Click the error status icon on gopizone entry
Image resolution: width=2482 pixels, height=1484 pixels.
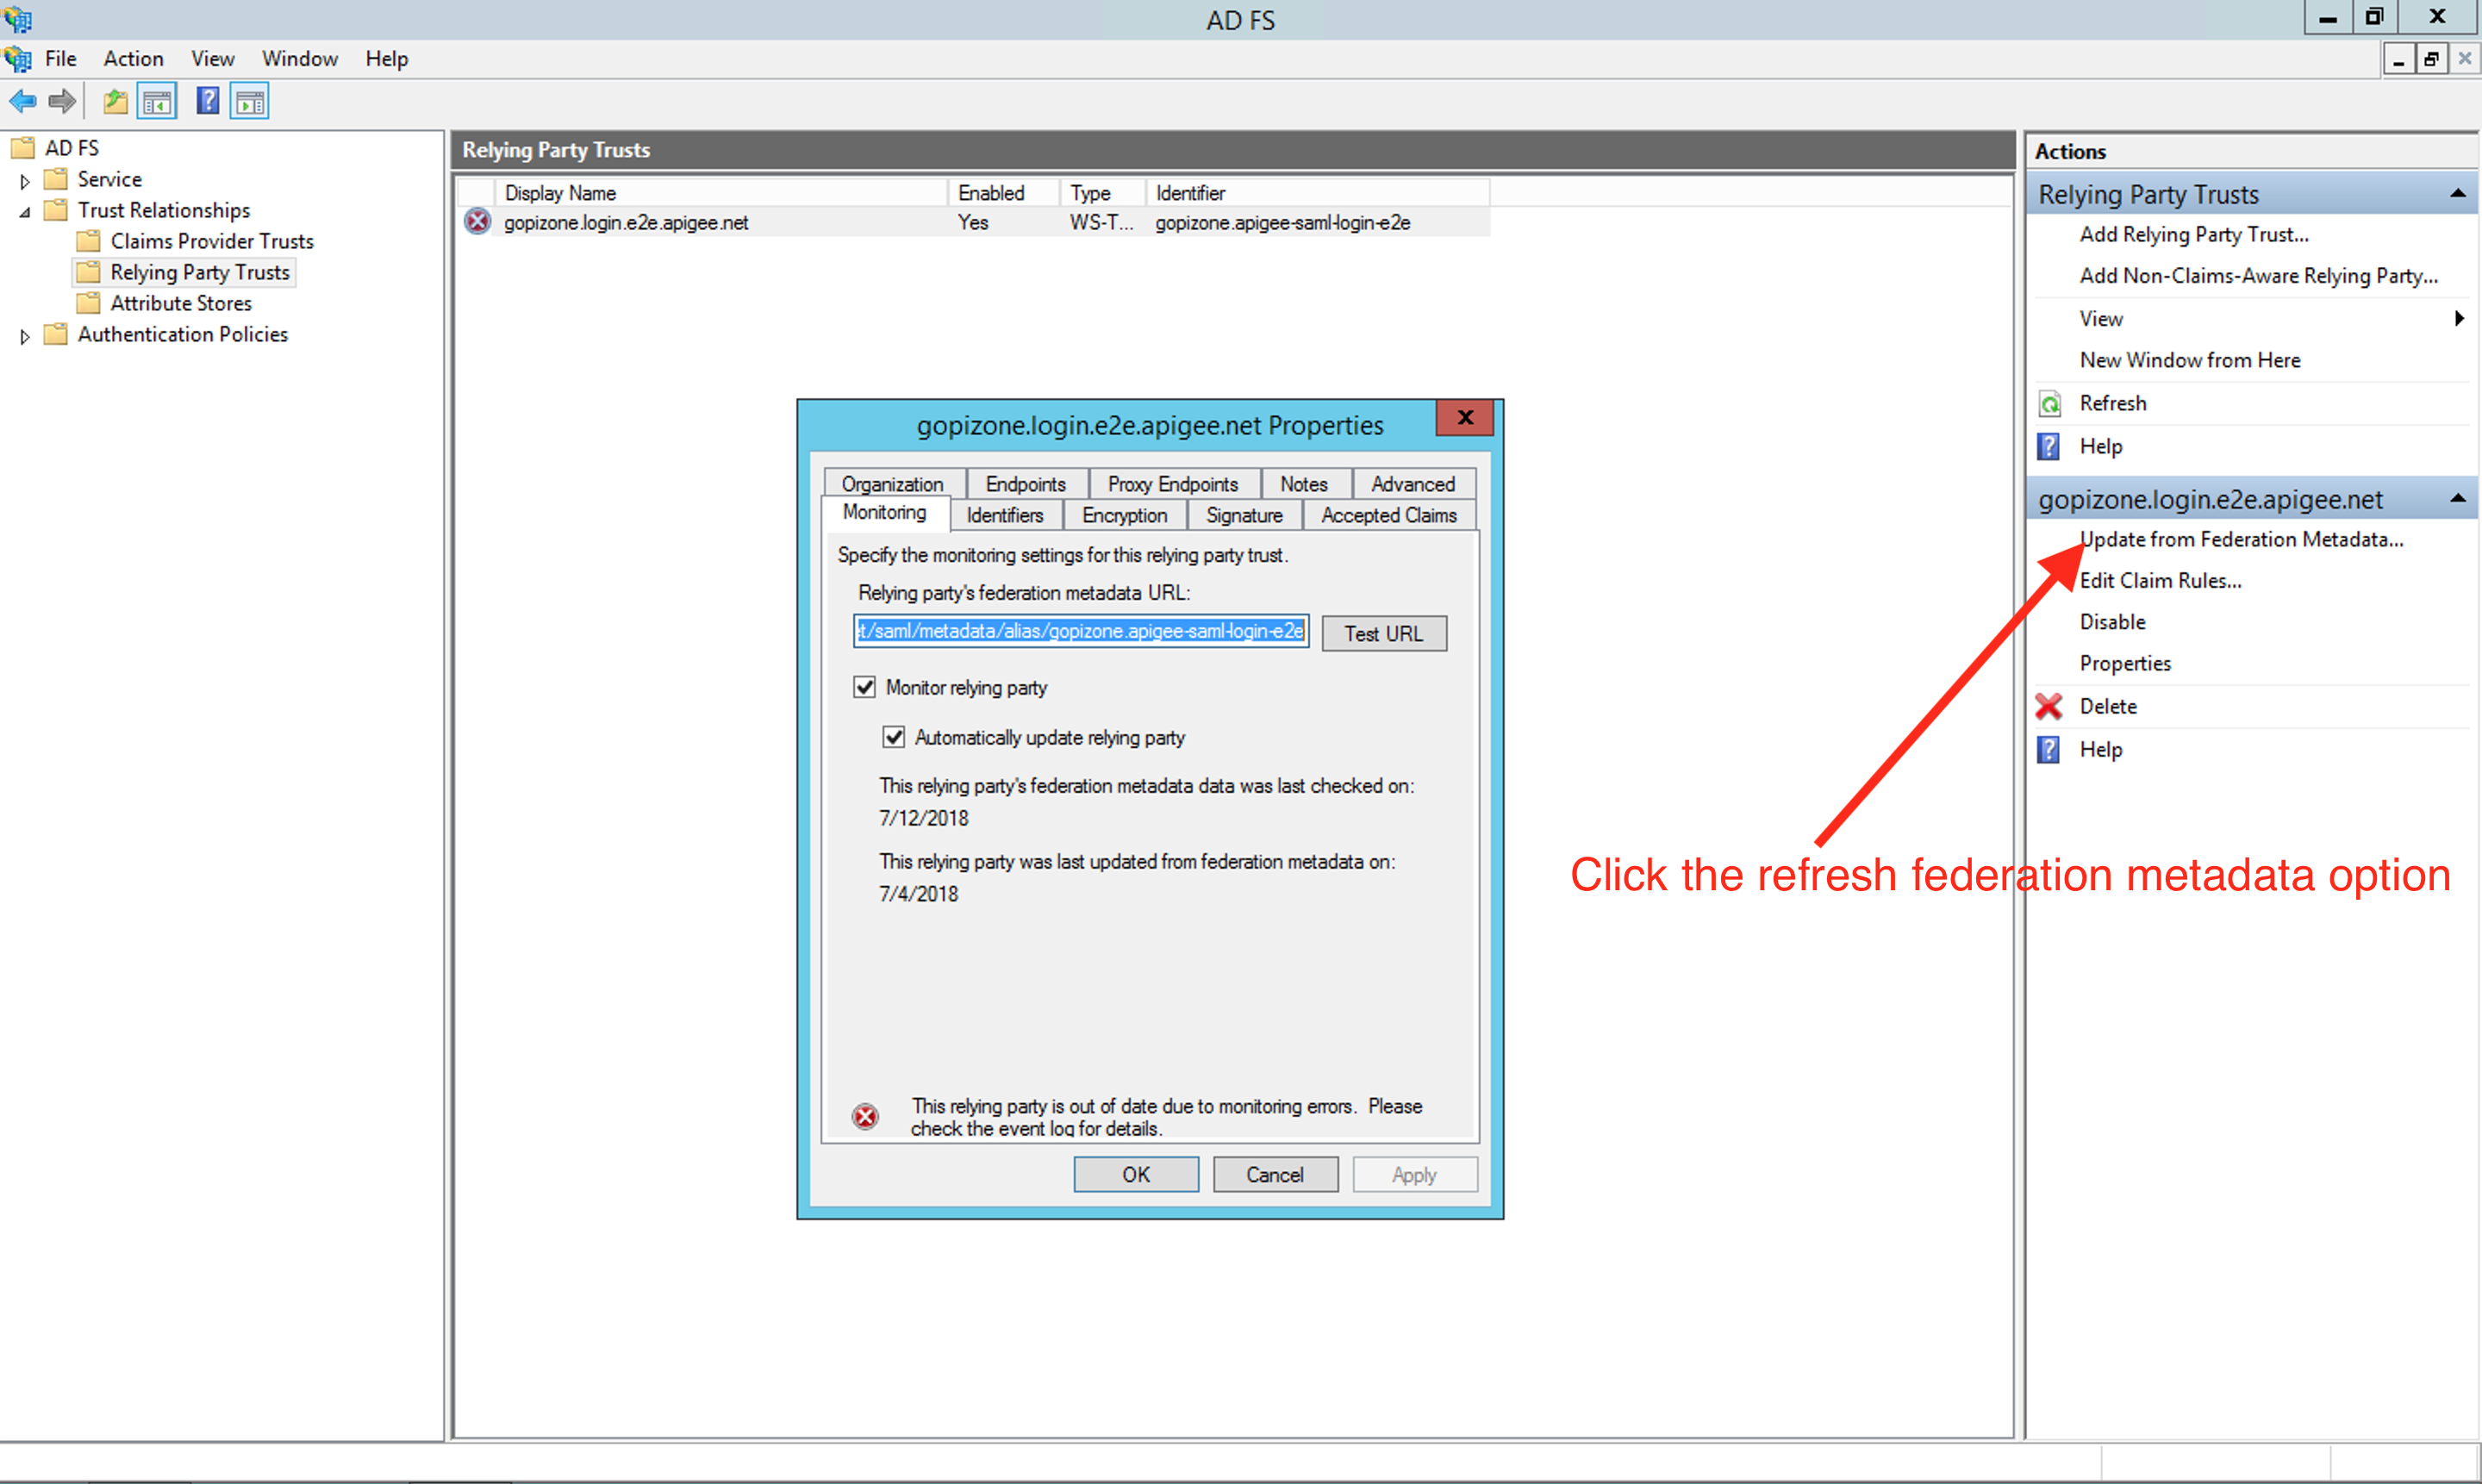click(479, 221)
